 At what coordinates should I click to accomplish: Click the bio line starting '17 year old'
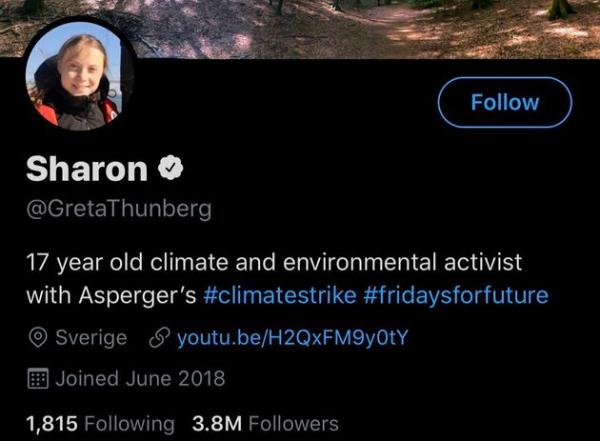coord(274,265)
